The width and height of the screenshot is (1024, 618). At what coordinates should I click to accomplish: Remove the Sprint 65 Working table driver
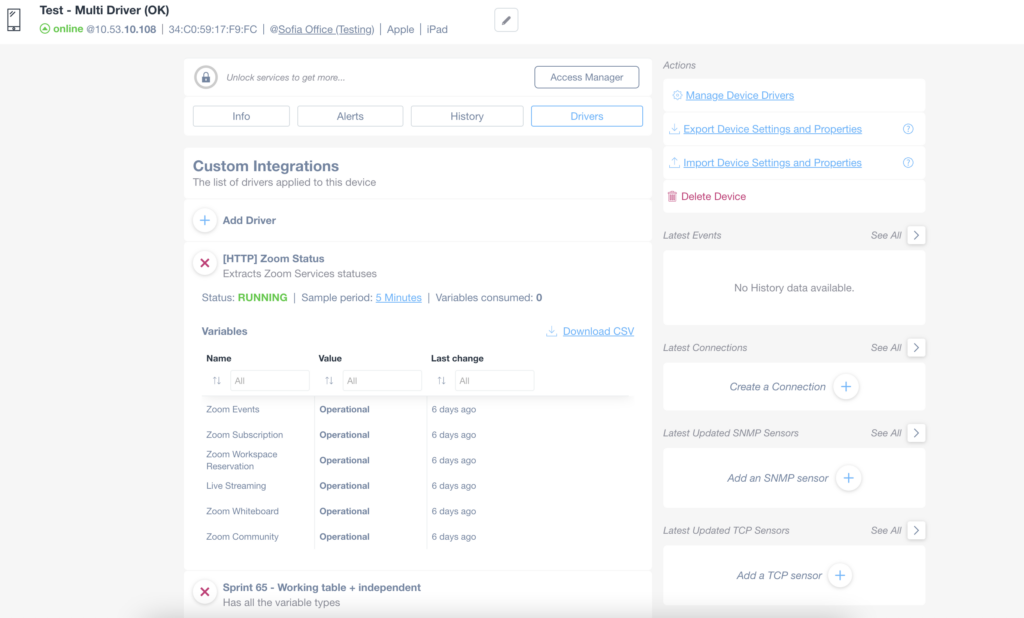point(205,593)
